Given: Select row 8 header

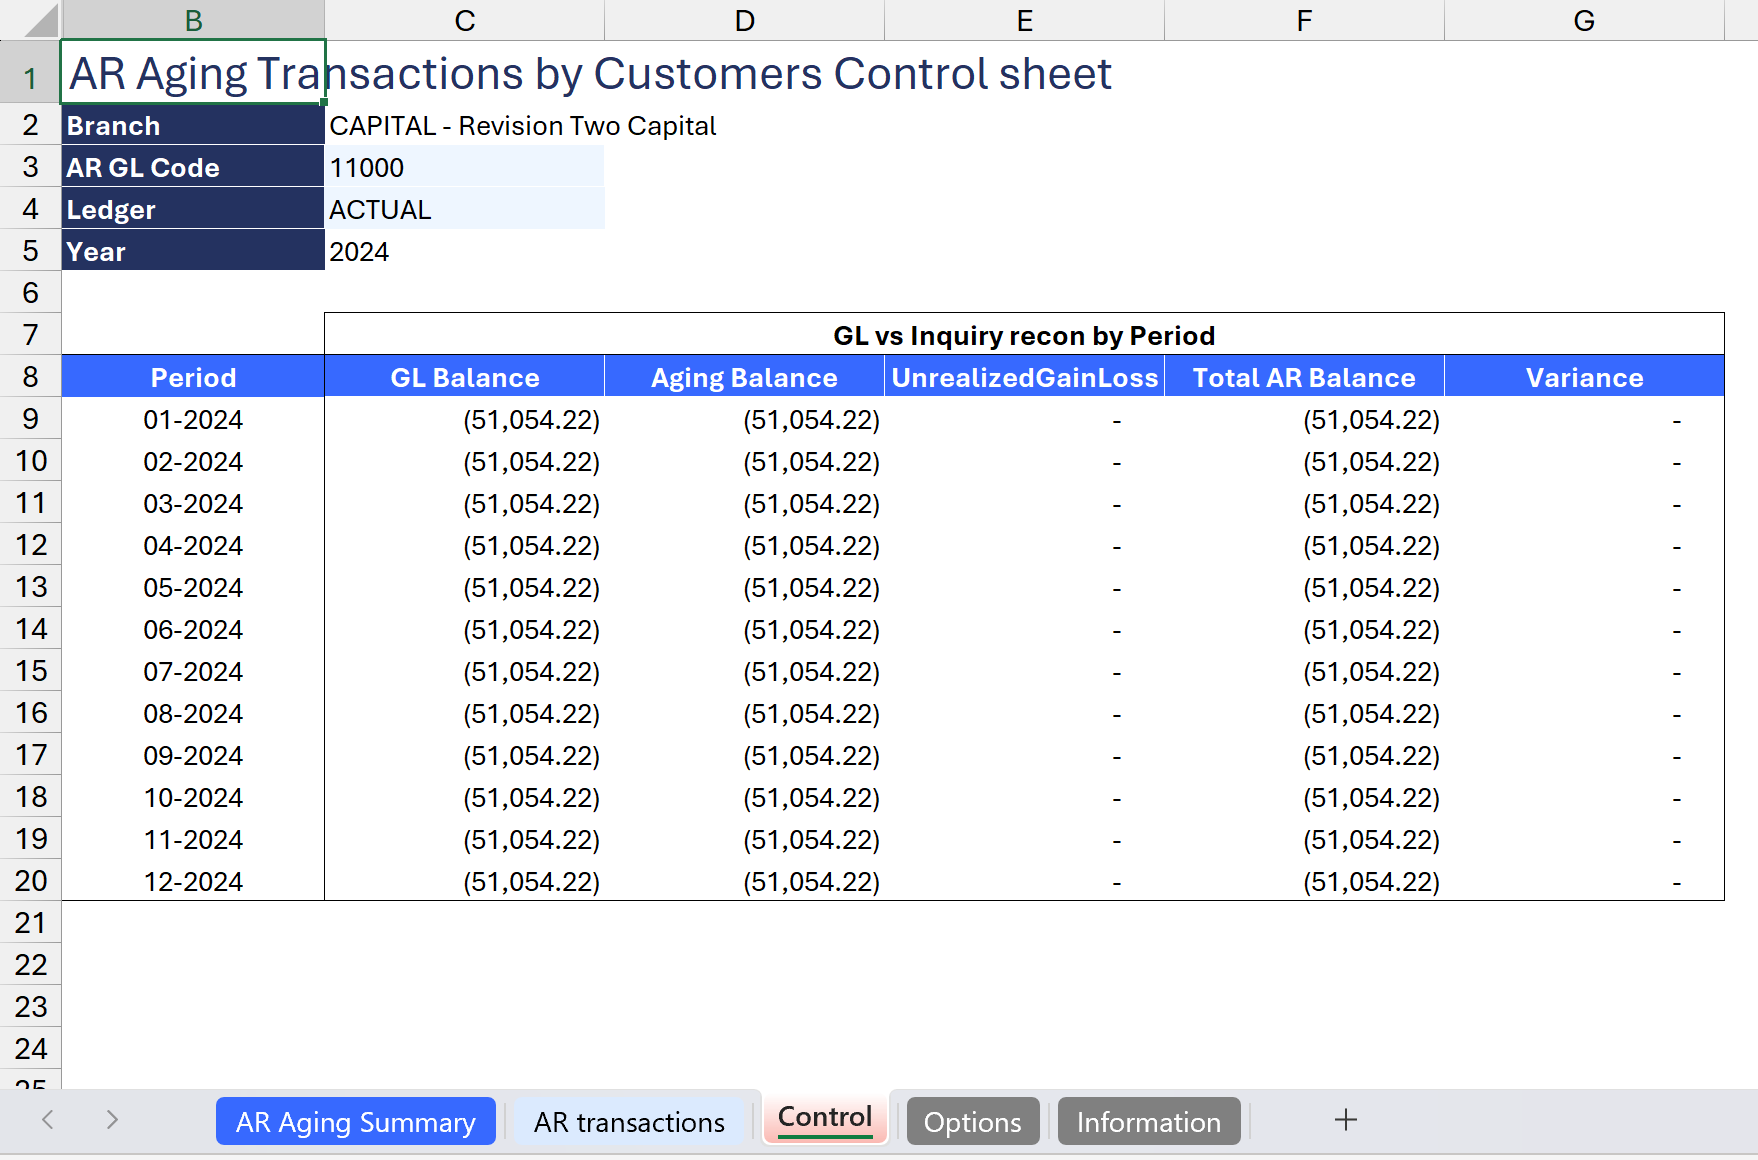Looking at the screenshot, I should point(30,377).
